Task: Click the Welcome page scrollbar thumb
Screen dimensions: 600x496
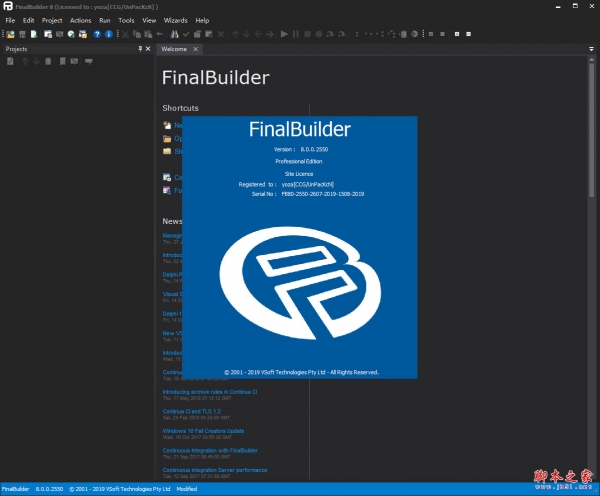Action: coord(592,130)
